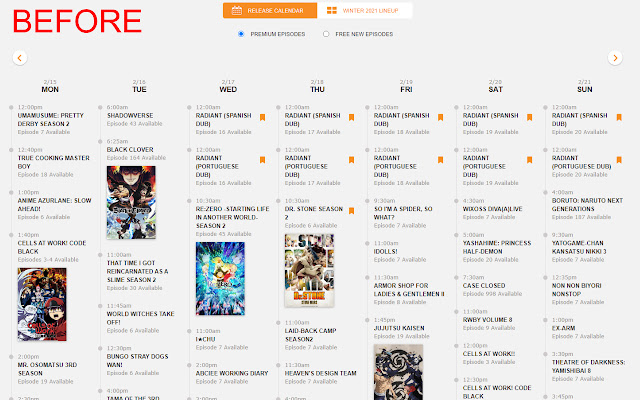Click the 2/18 THU column header
640x400 pixels.
pos(317,86)
